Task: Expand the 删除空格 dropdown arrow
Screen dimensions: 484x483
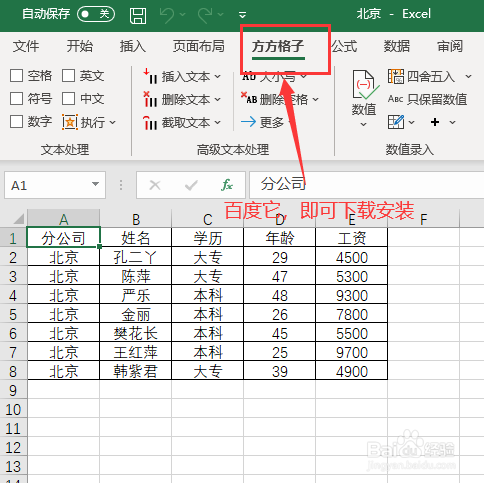Action: [316, 99]
